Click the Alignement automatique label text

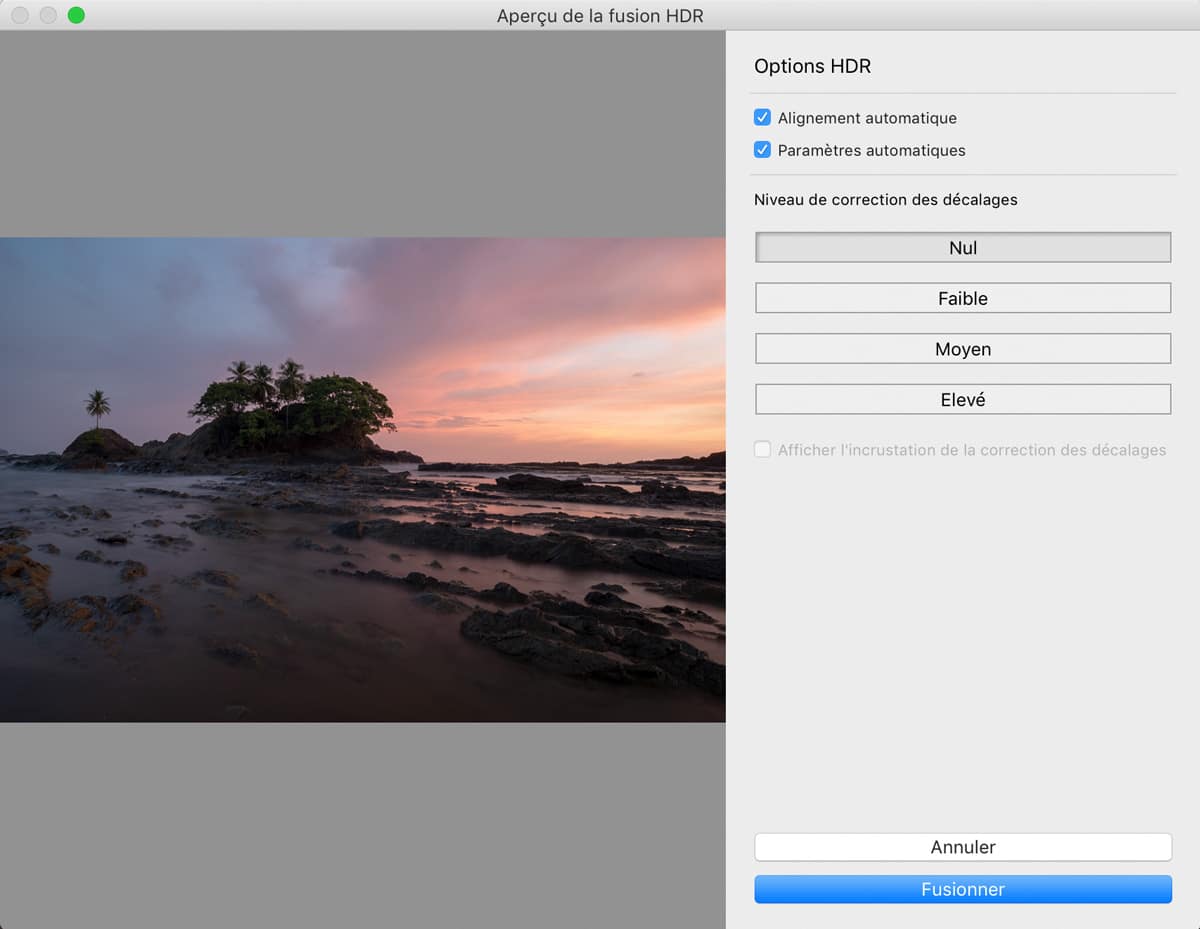867,118
